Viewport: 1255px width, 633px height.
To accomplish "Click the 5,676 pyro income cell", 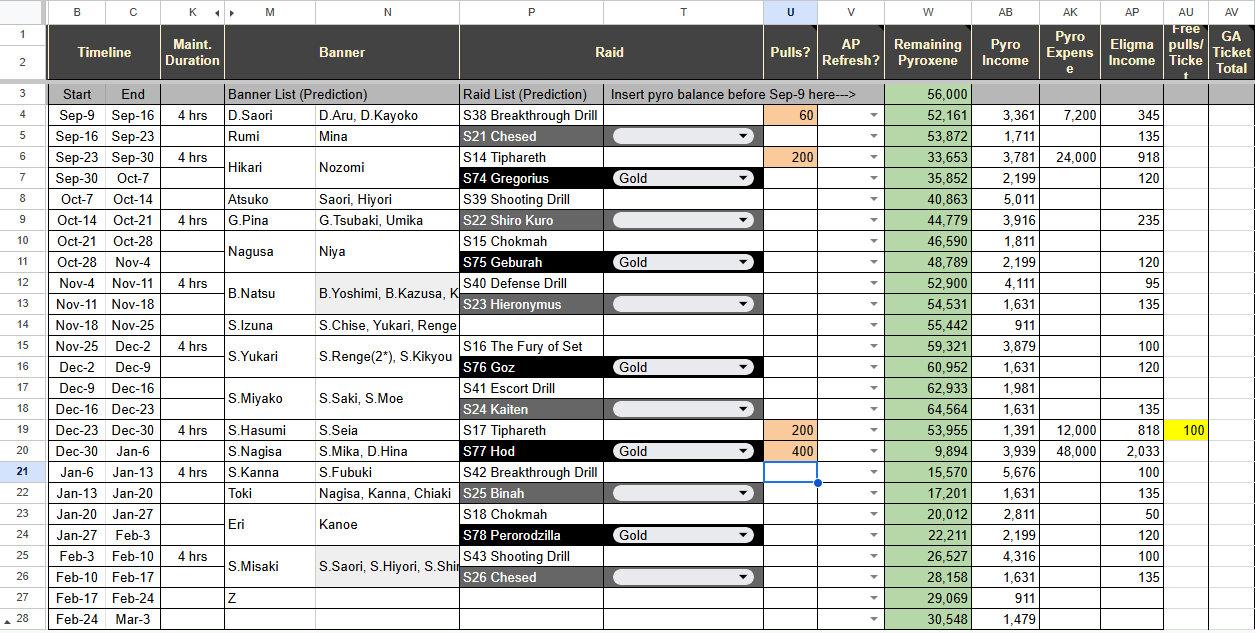I will click(x=1005, y=472).
